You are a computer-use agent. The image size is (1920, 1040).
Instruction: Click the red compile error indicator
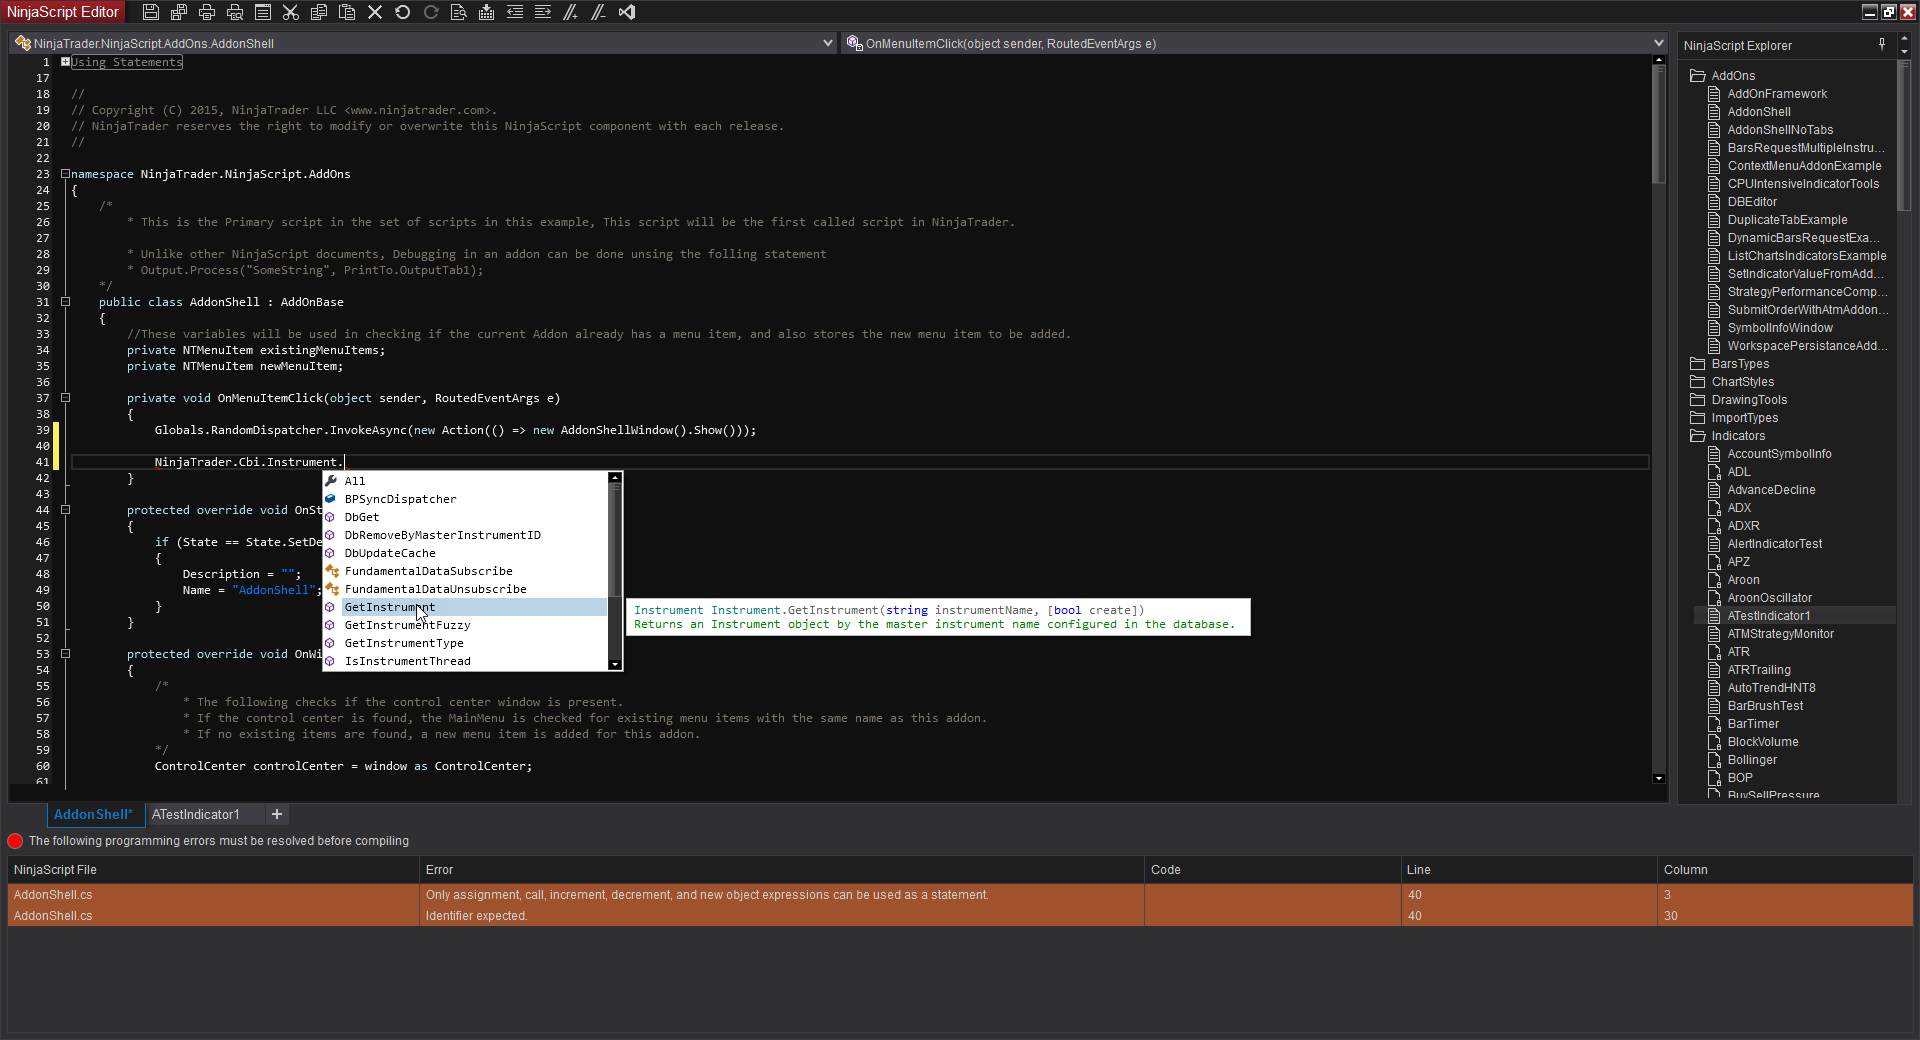(15, 841)
